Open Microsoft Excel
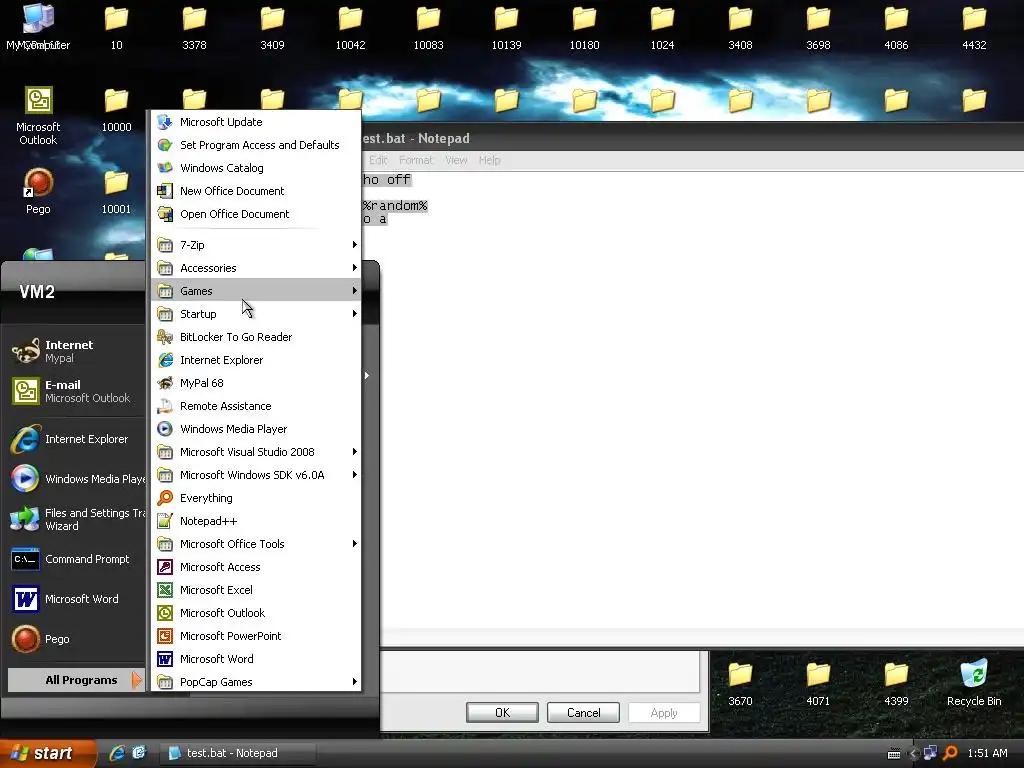 pos(256,590)
